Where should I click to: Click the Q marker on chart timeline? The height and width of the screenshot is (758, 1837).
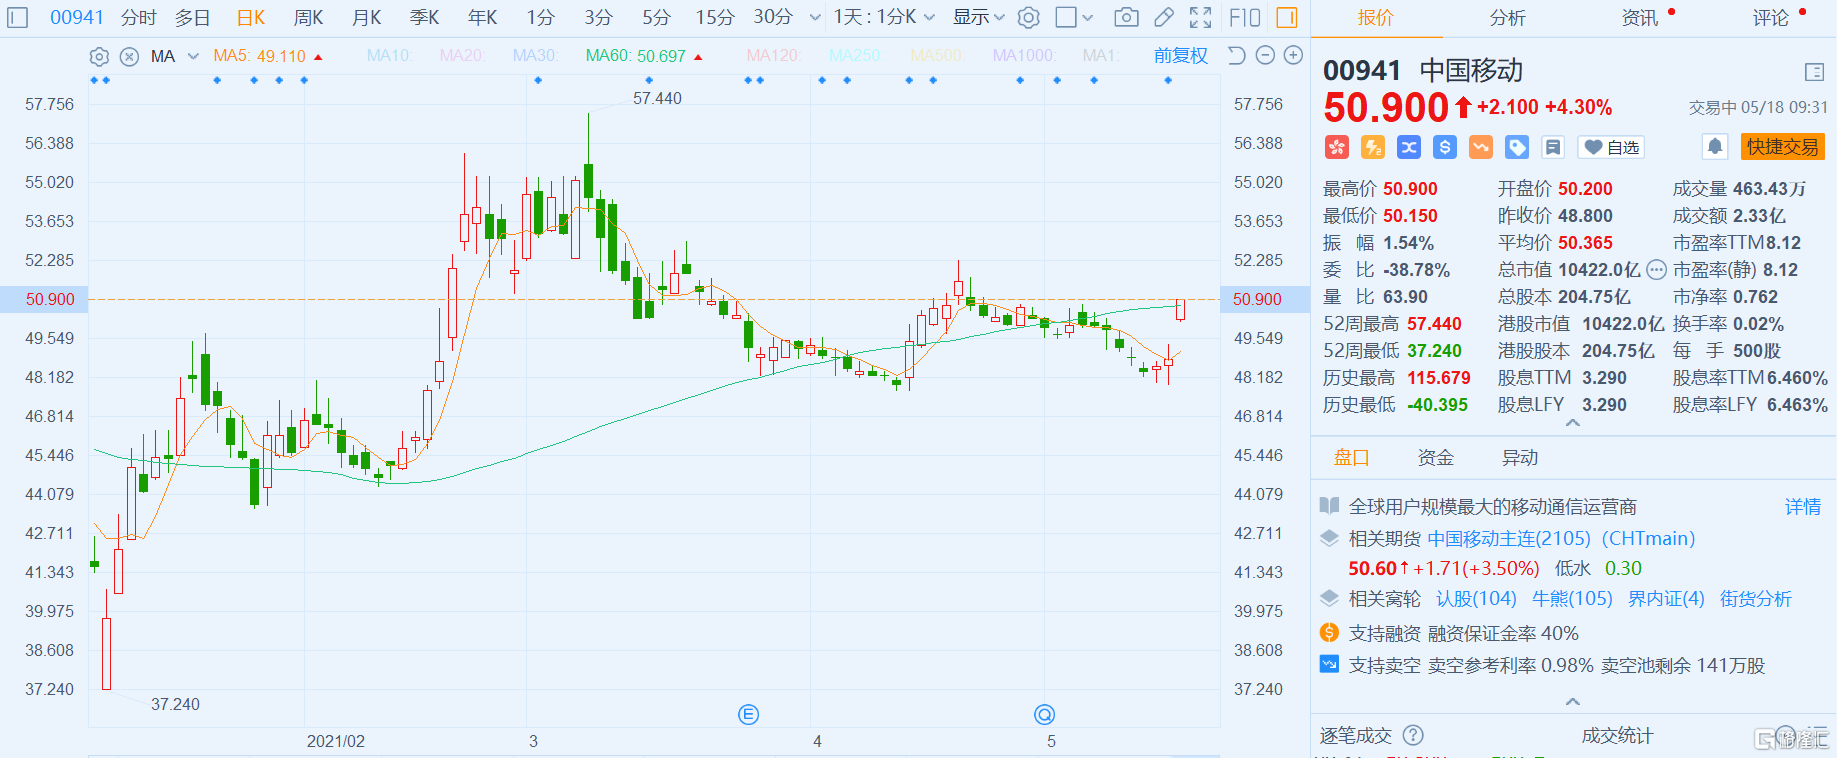pos(1044,714)
